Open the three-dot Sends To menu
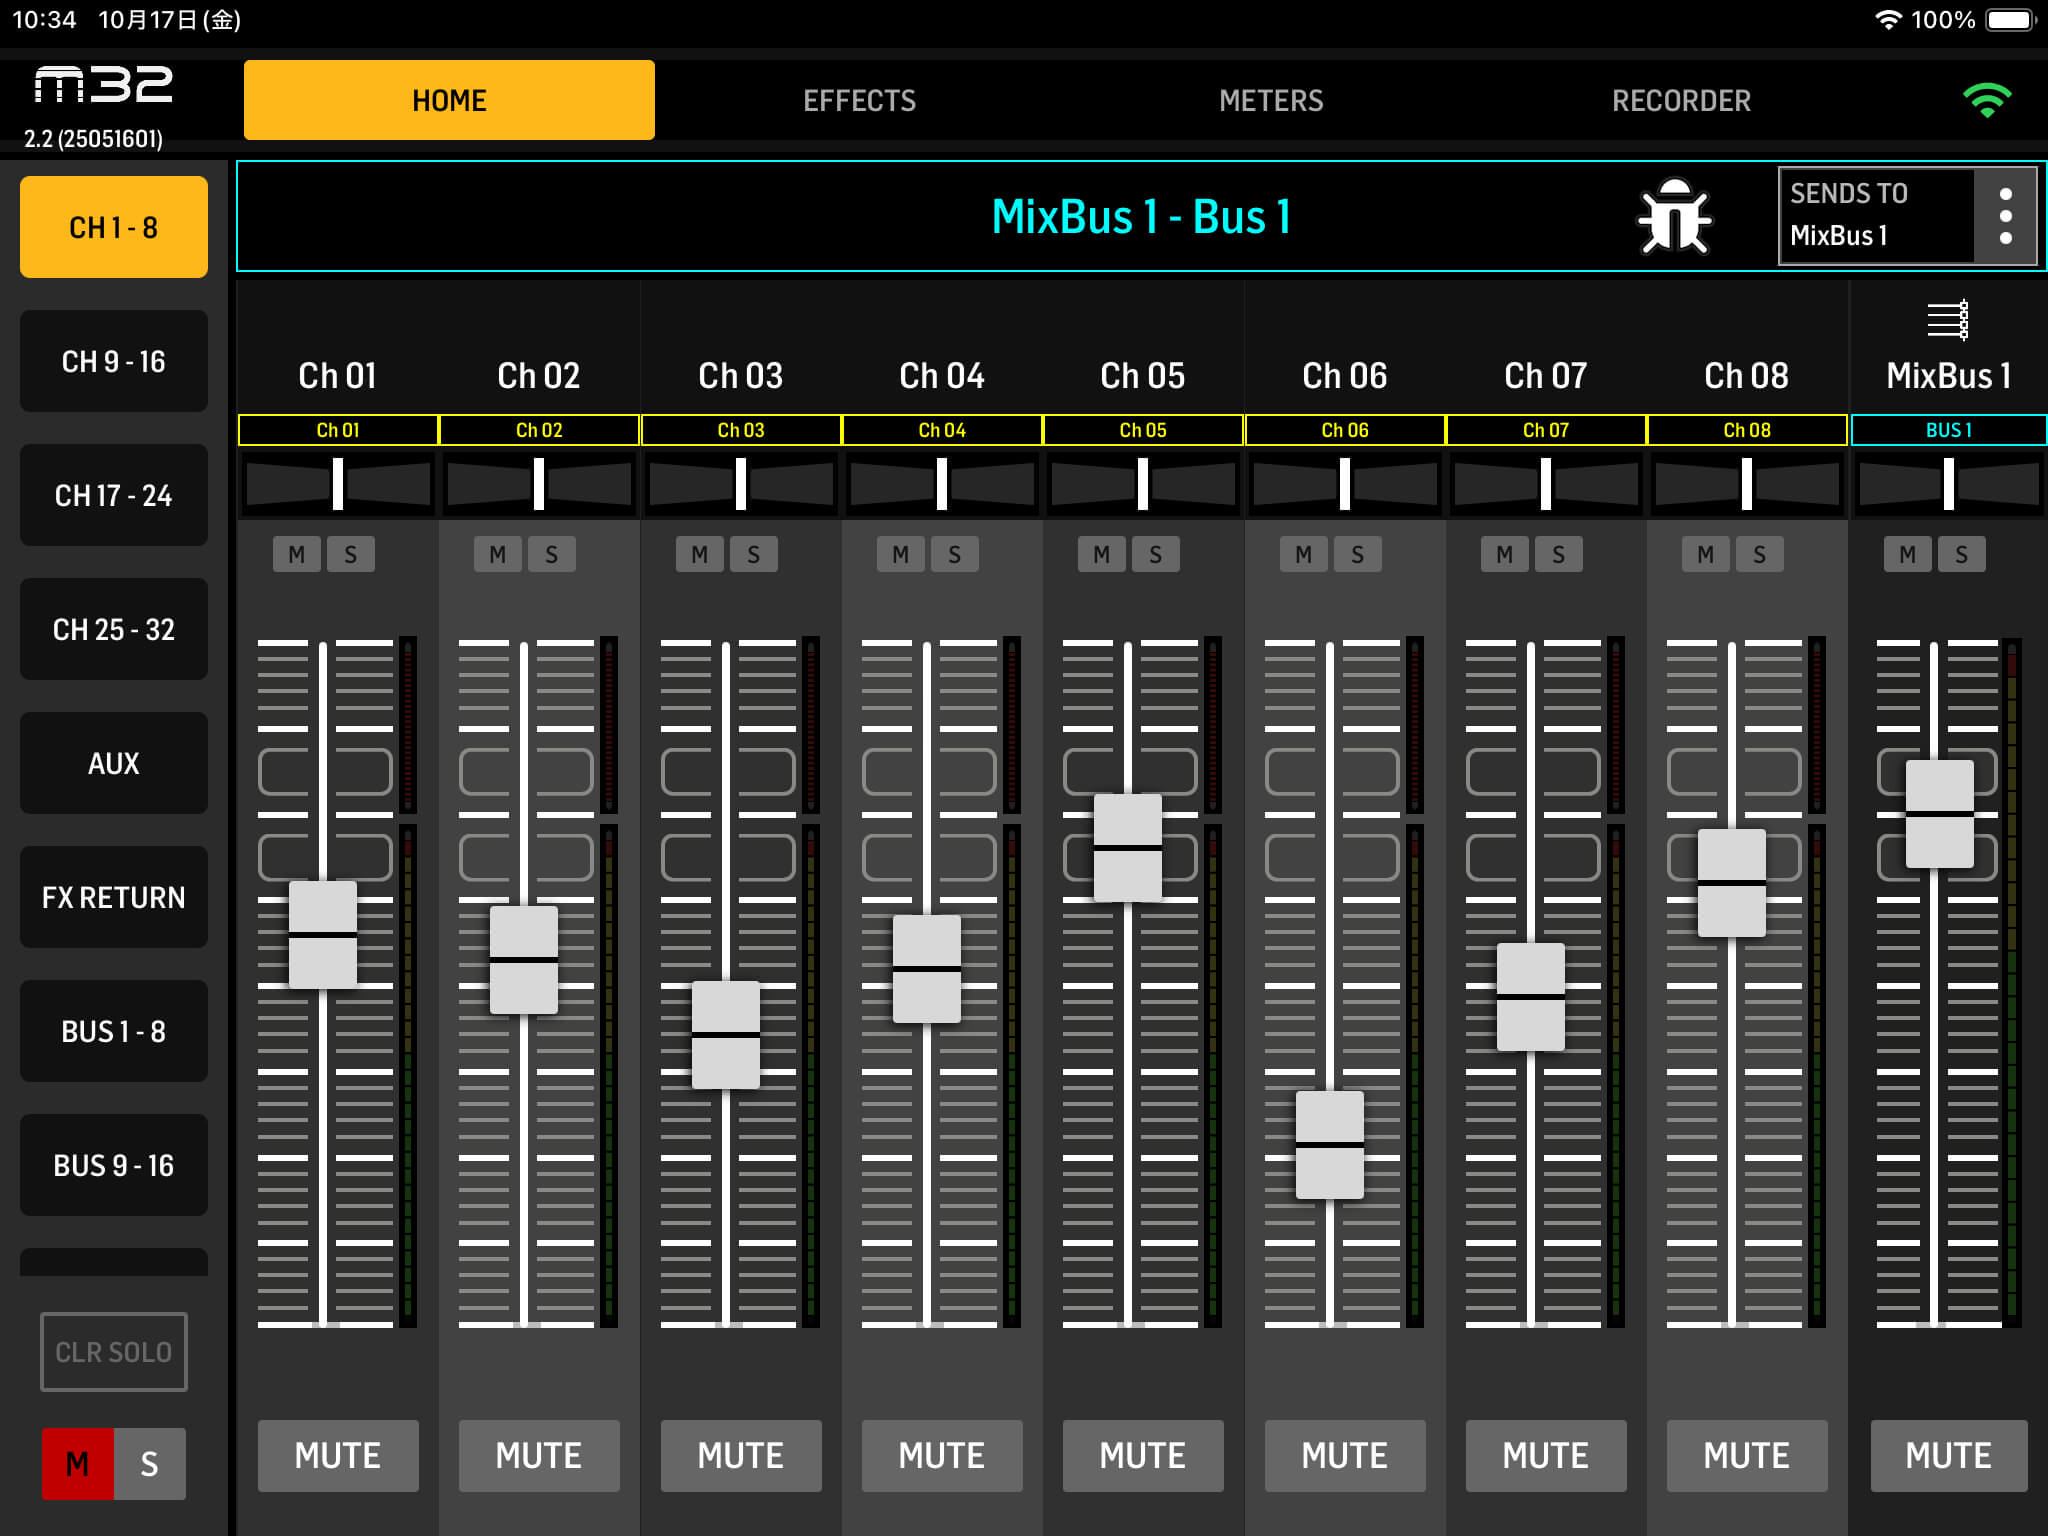Screen dimensions: 2048x1536 tap(2005, 216)
